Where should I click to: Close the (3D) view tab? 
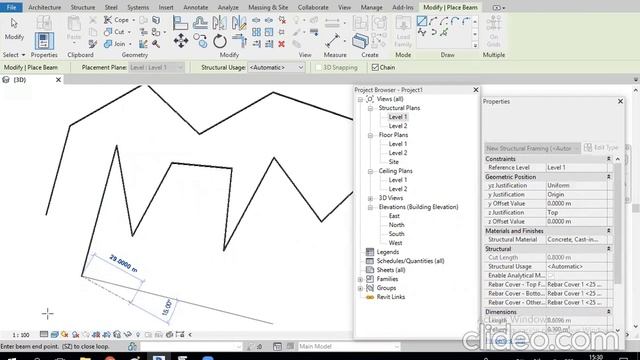58,80
